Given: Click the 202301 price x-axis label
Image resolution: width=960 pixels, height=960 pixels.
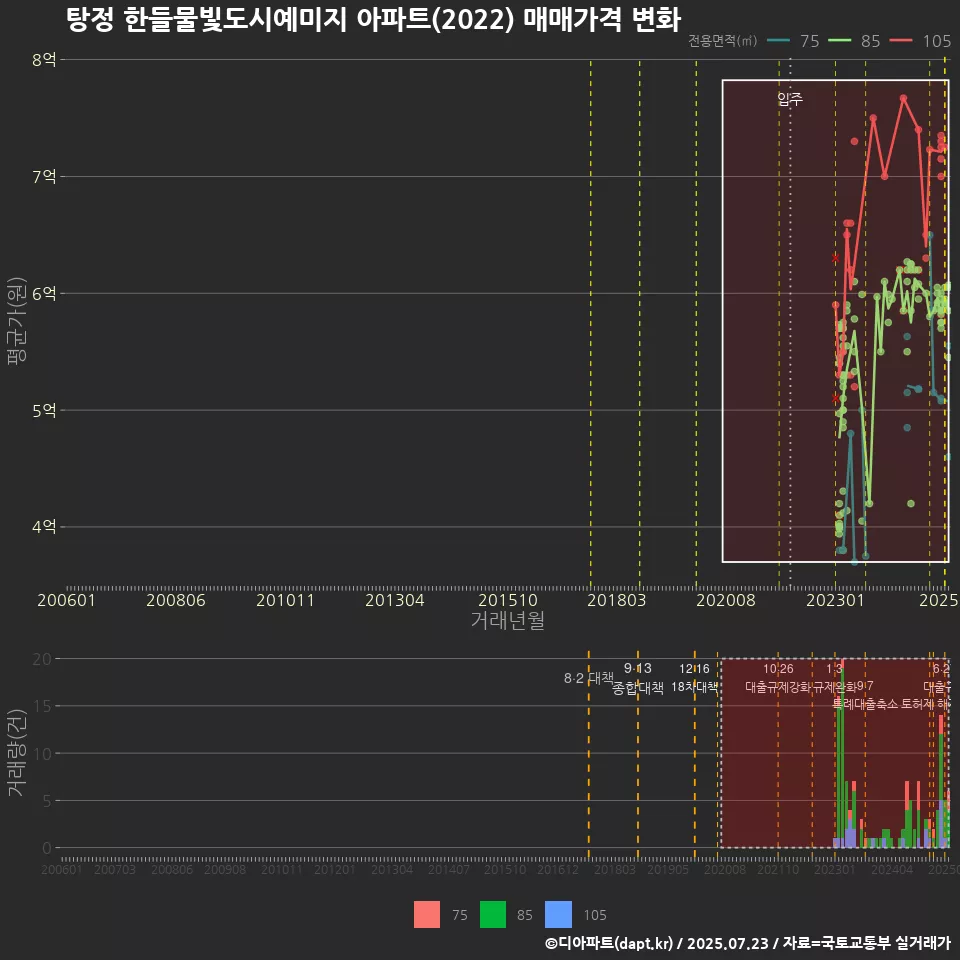Looking at the screenshot, I should click(835, 600).
